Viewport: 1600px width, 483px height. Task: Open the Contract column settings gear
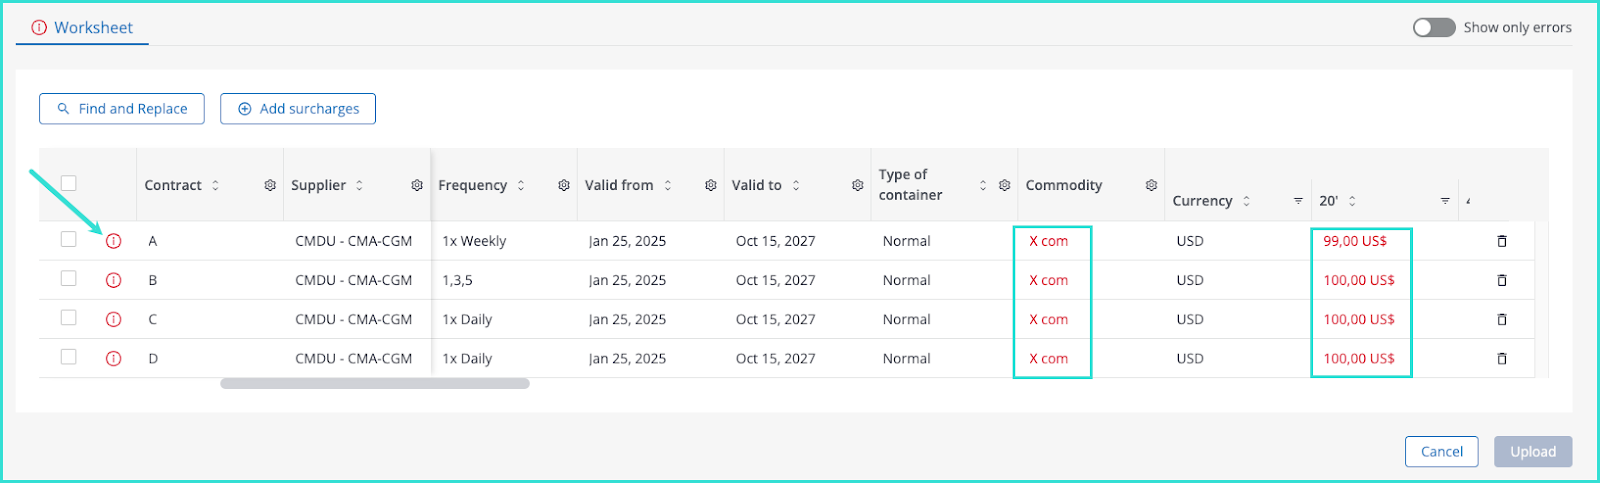(x=270, y=185)
